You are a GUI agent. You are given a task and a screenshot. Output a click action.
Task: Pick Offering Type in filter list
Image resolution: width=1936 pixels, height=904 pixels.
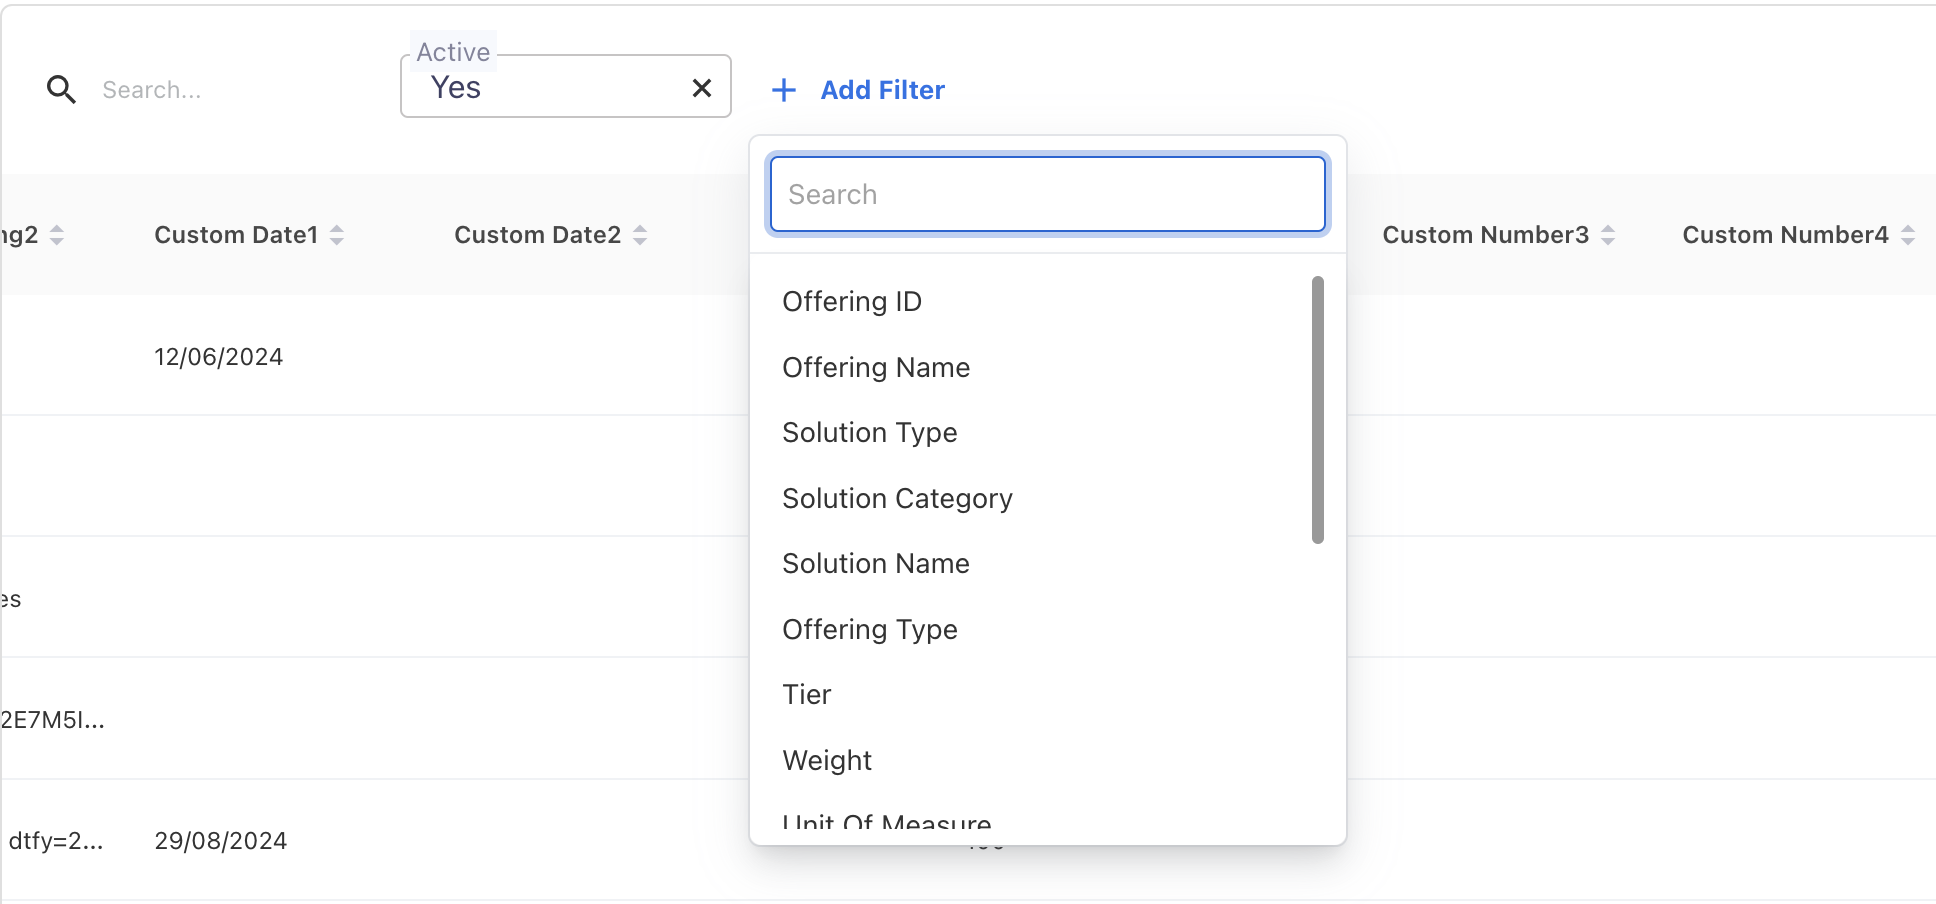(869, 629)
